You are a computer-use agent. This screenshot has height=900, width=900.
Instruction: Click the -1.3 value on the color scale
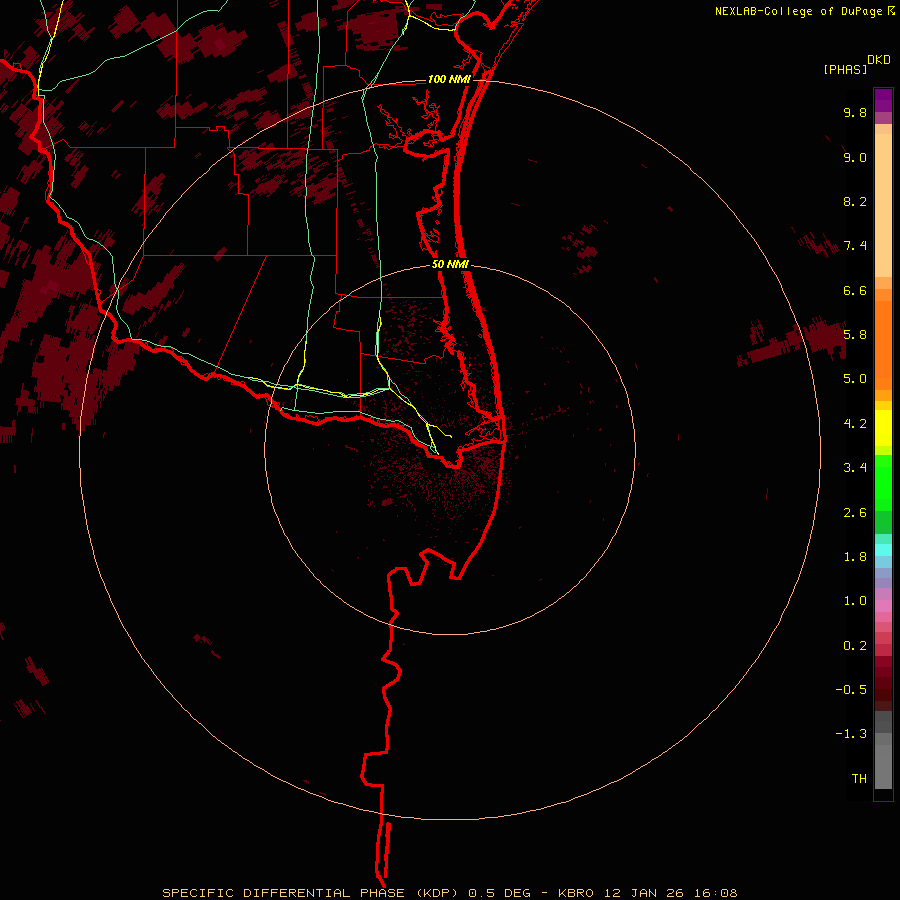(851, 734)
